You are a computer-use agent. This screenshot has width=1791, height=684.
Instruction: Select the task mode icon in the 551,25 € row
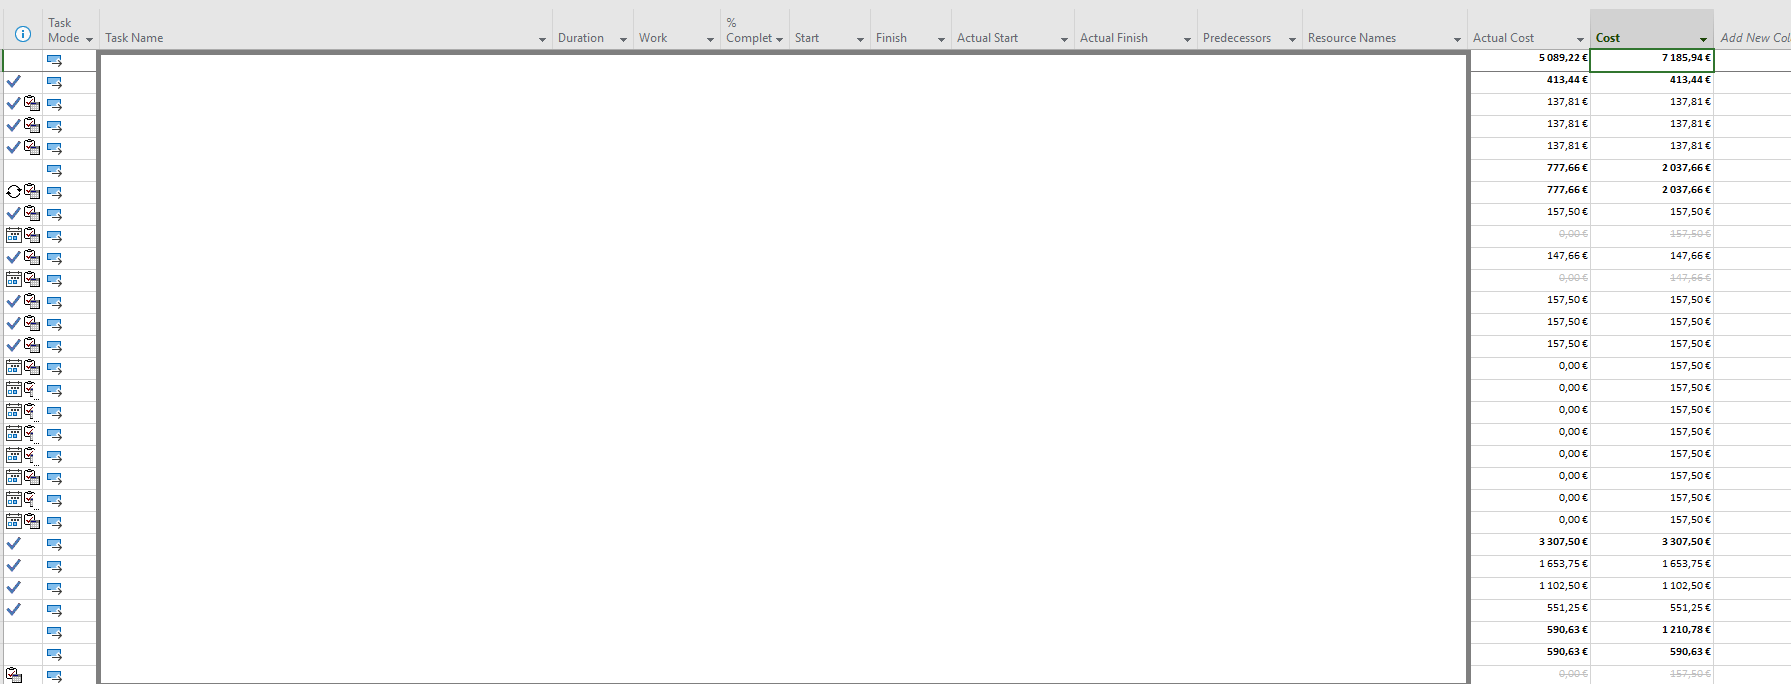[55, 610]
